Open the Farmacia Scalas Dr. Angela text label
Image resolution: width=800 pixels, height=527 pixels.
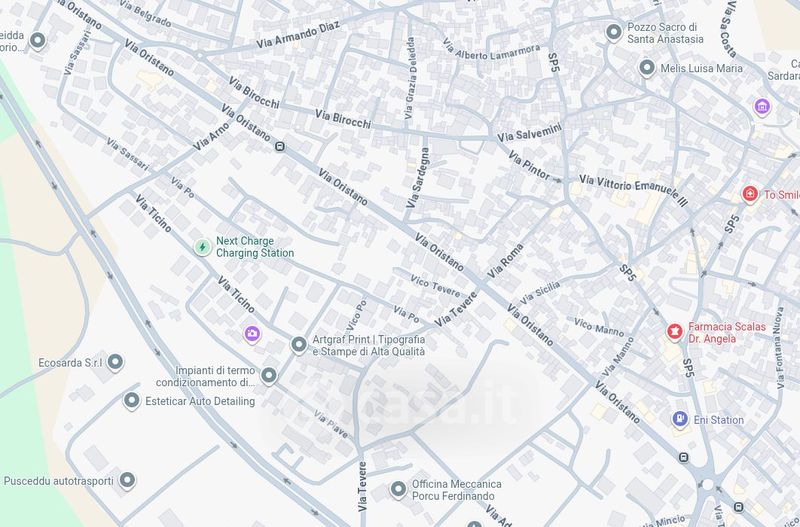pyautogui.click(x=727, y=333)
